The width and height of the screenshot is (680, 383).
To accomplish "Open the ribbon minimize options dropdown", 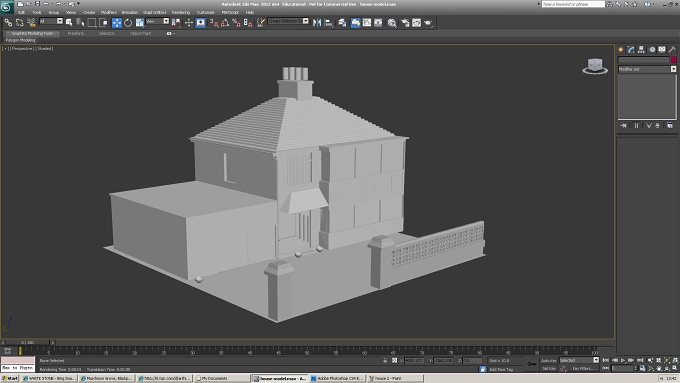I will (170, 33).
